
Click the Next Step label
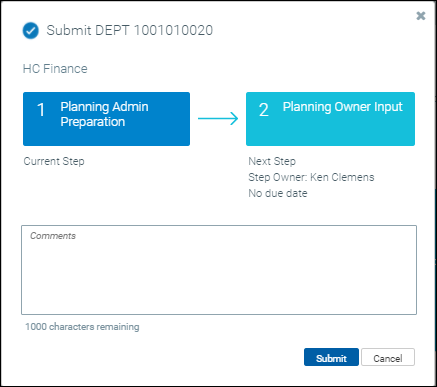(272, 161)
